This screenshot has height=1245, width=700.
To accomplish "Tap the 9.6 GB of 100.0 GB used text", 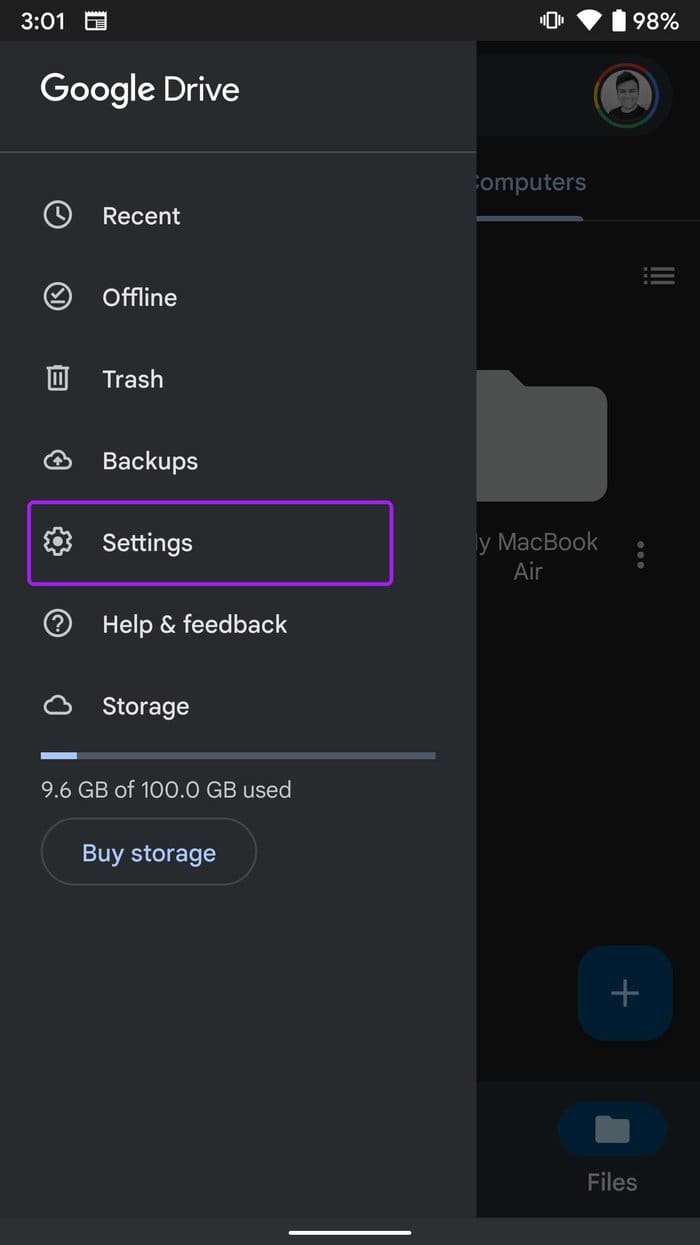I will [166, 789].
